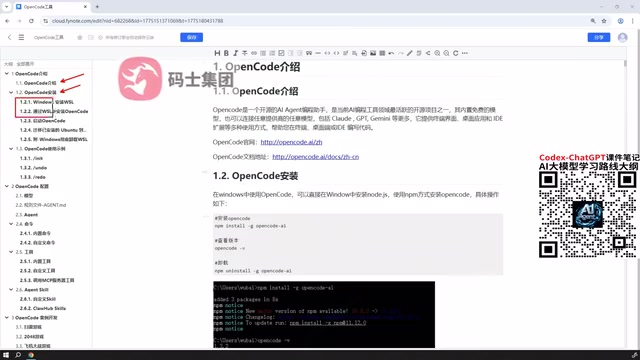640x360 pixels.
Task: Click the blue save button in header
Action: [191, 37]
